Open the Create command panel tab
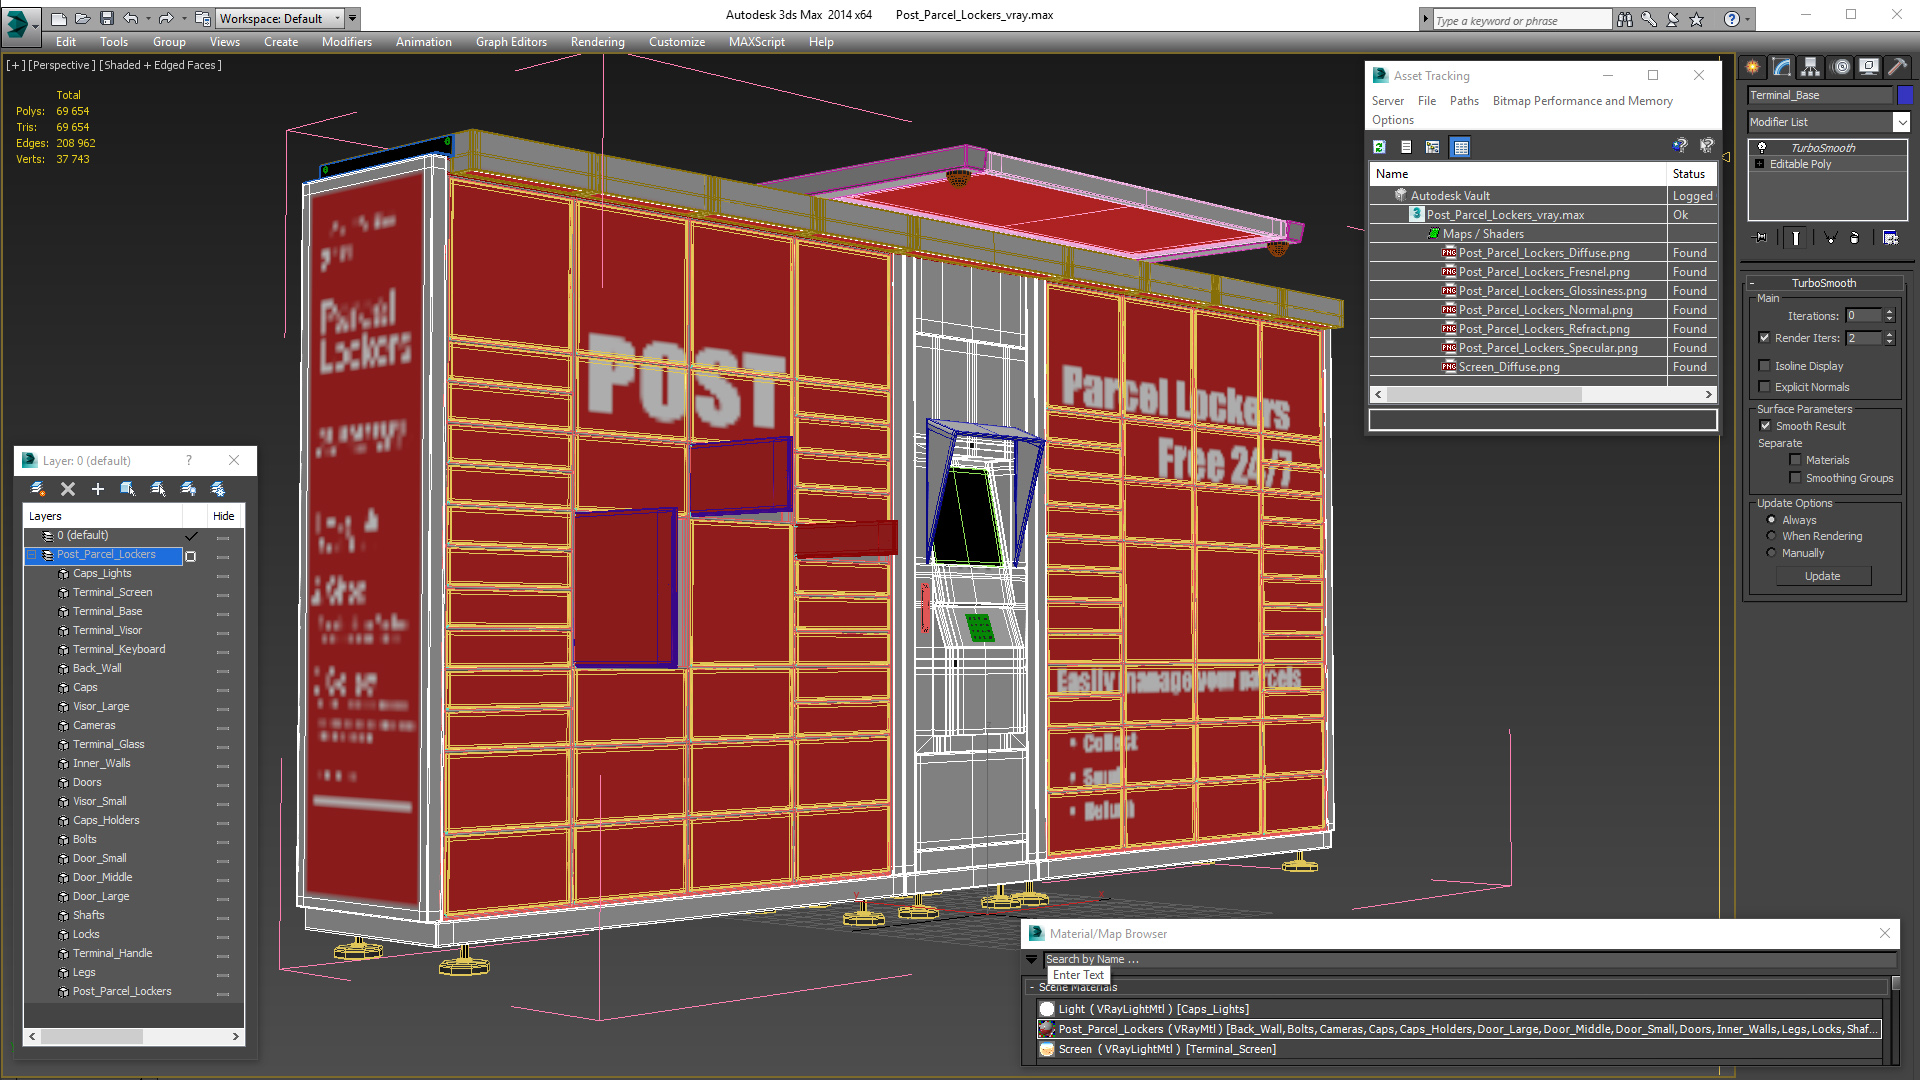Image resolution: width=1920 pixels, height=1080 pixels. pyautogui.click(x=1753, y=67)
